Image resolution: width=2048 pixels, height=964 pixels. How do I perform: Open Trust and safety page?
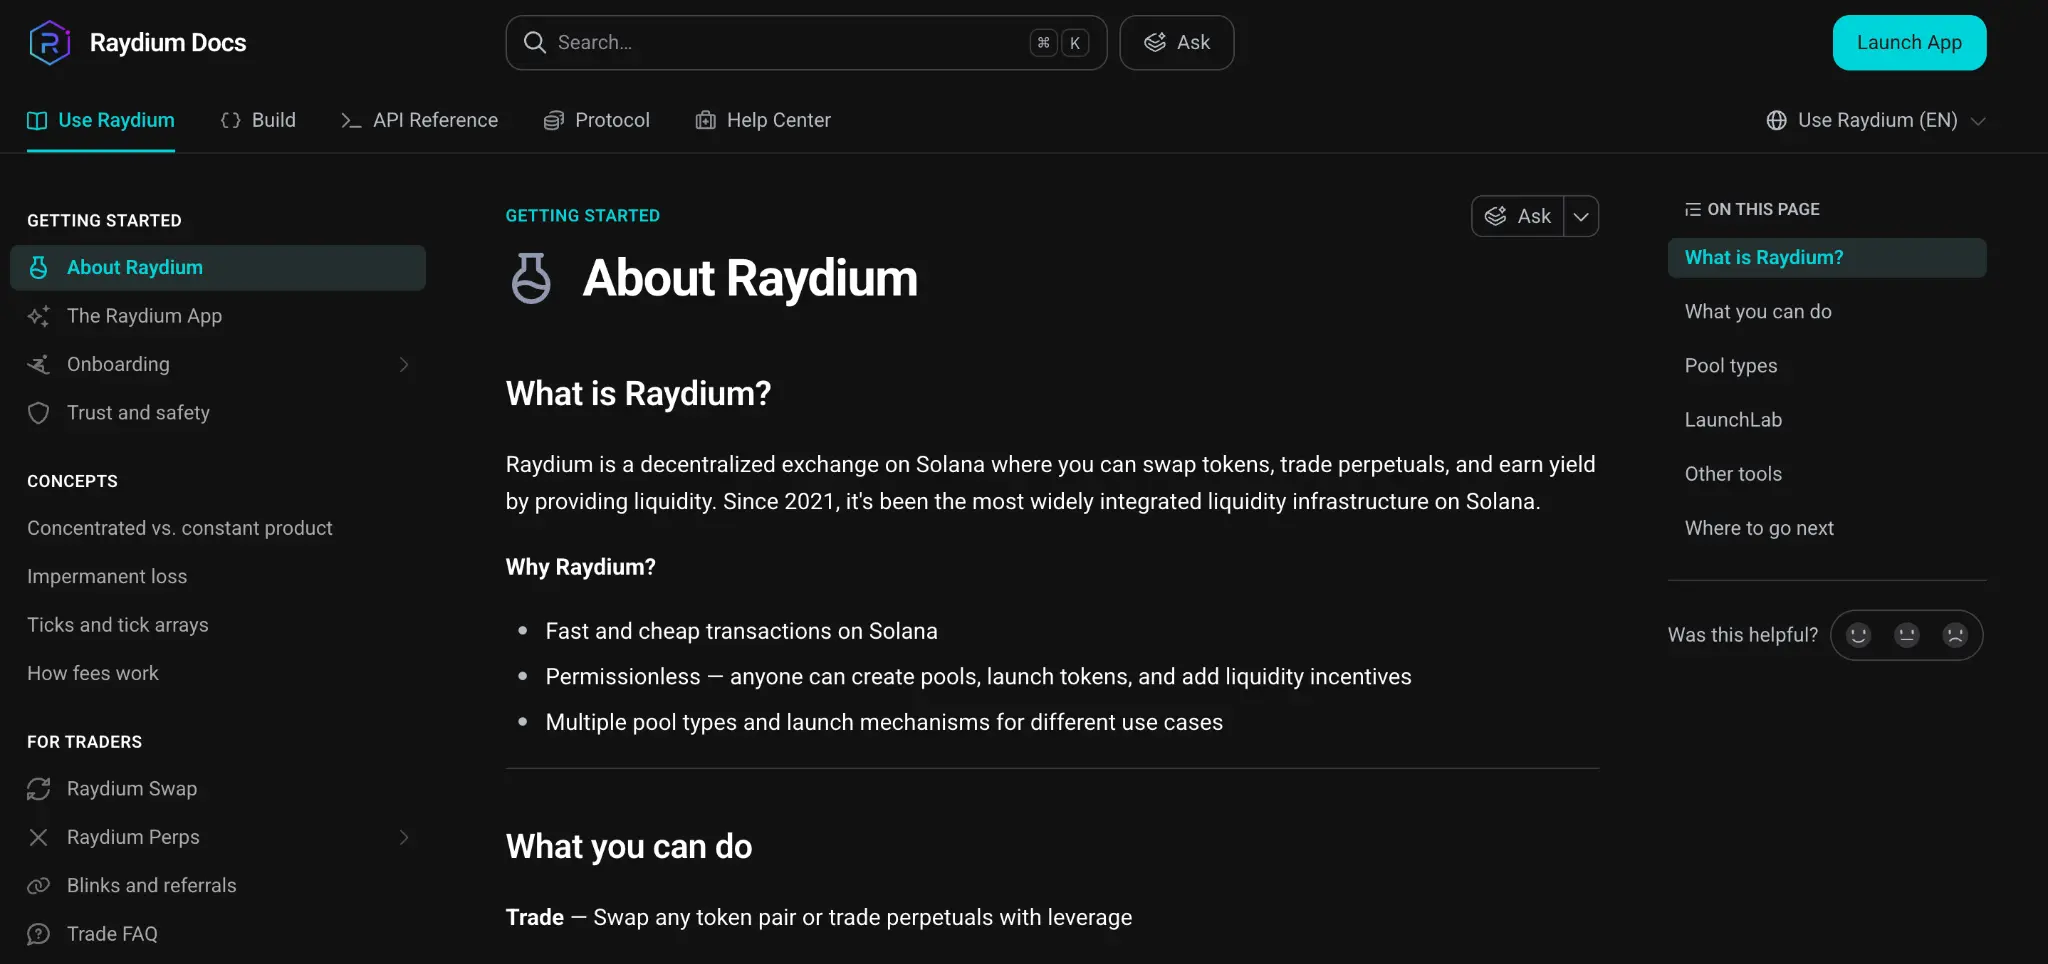[218, 413]
